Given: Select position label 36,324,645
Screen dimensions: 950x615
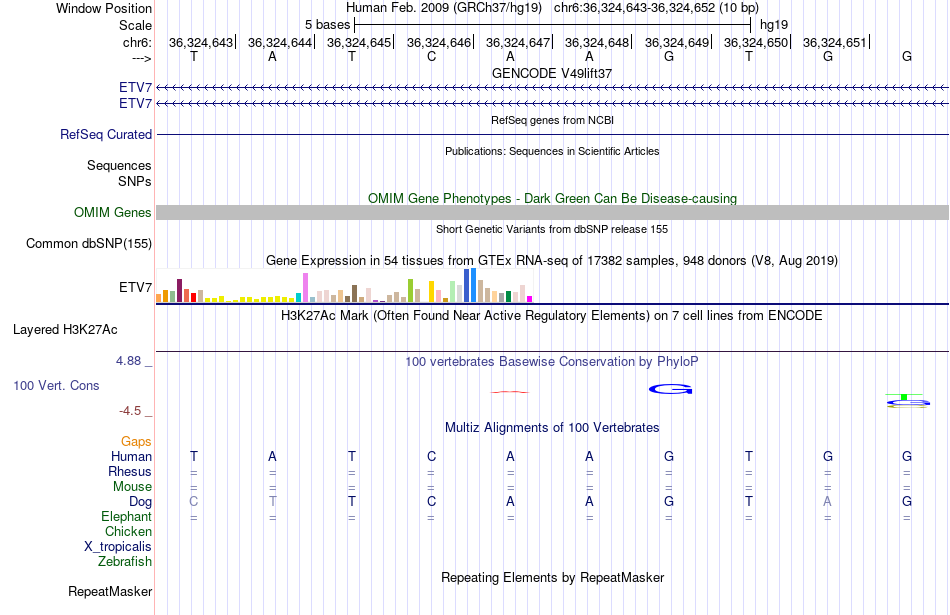Looking at the screenshot, I should [x=359, y=42].
